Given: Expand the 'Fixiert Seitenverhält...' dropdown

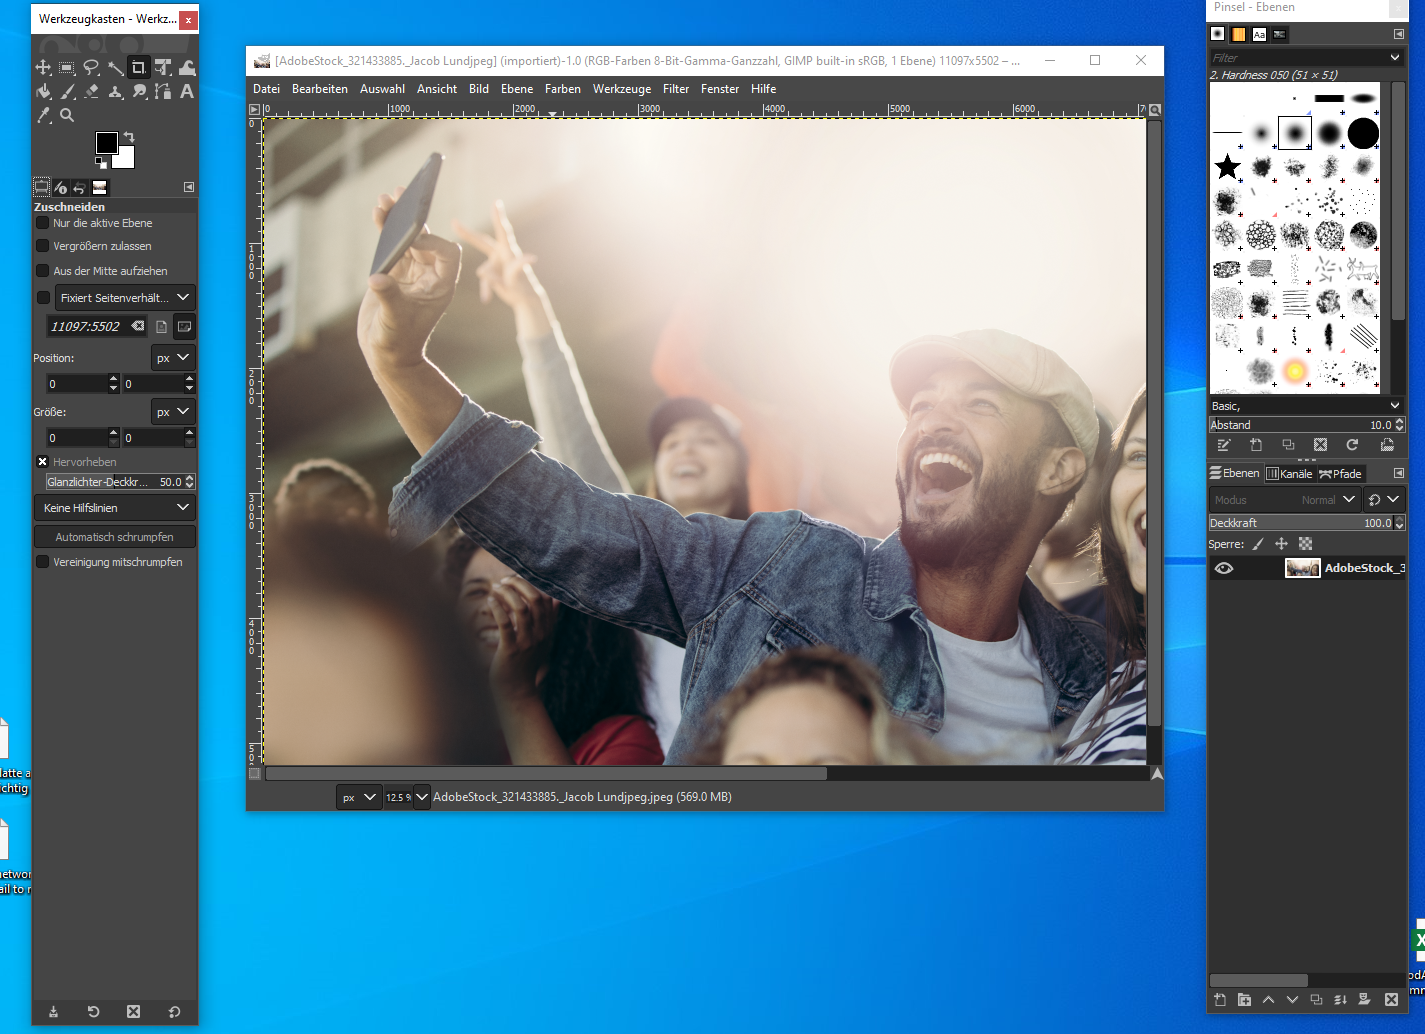Looking at the screenshot, I should click(x=124, y=298).
